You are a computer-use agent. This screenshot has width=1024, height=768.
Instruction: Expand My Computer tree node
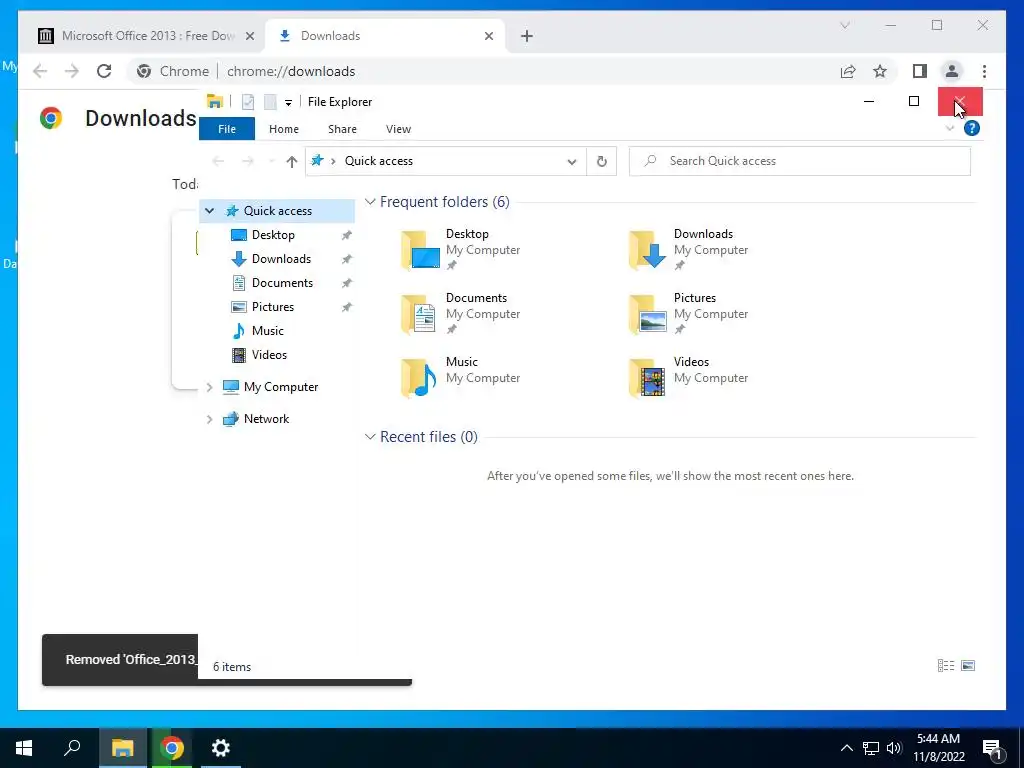(x=210, y=387)
